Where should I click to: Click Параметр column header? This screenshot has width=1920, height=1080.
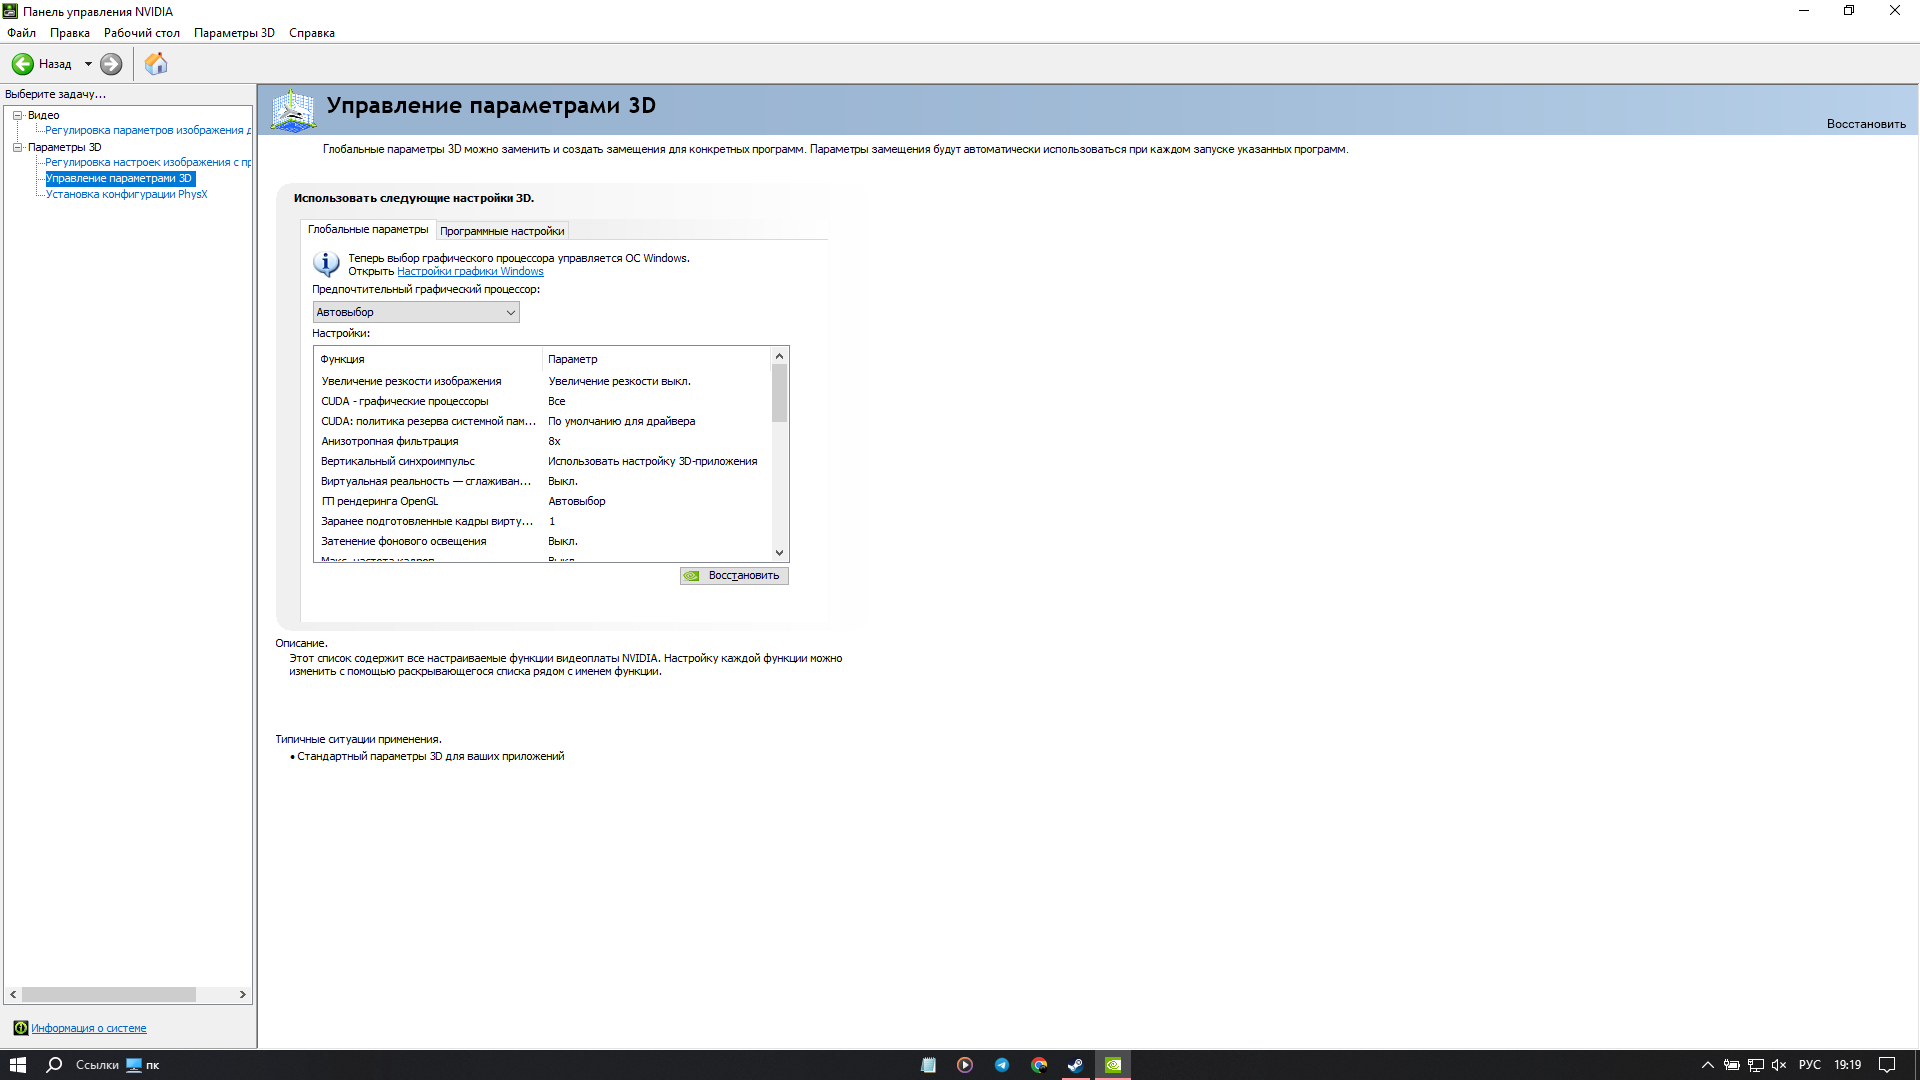point(657,359)
